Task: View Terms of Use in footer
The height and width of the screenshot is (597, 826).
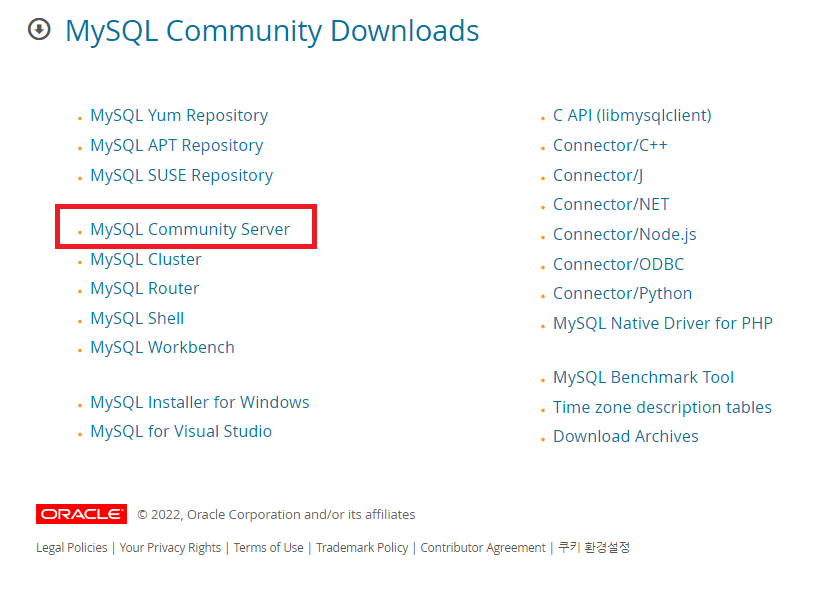Action: [x=269, y=548]
